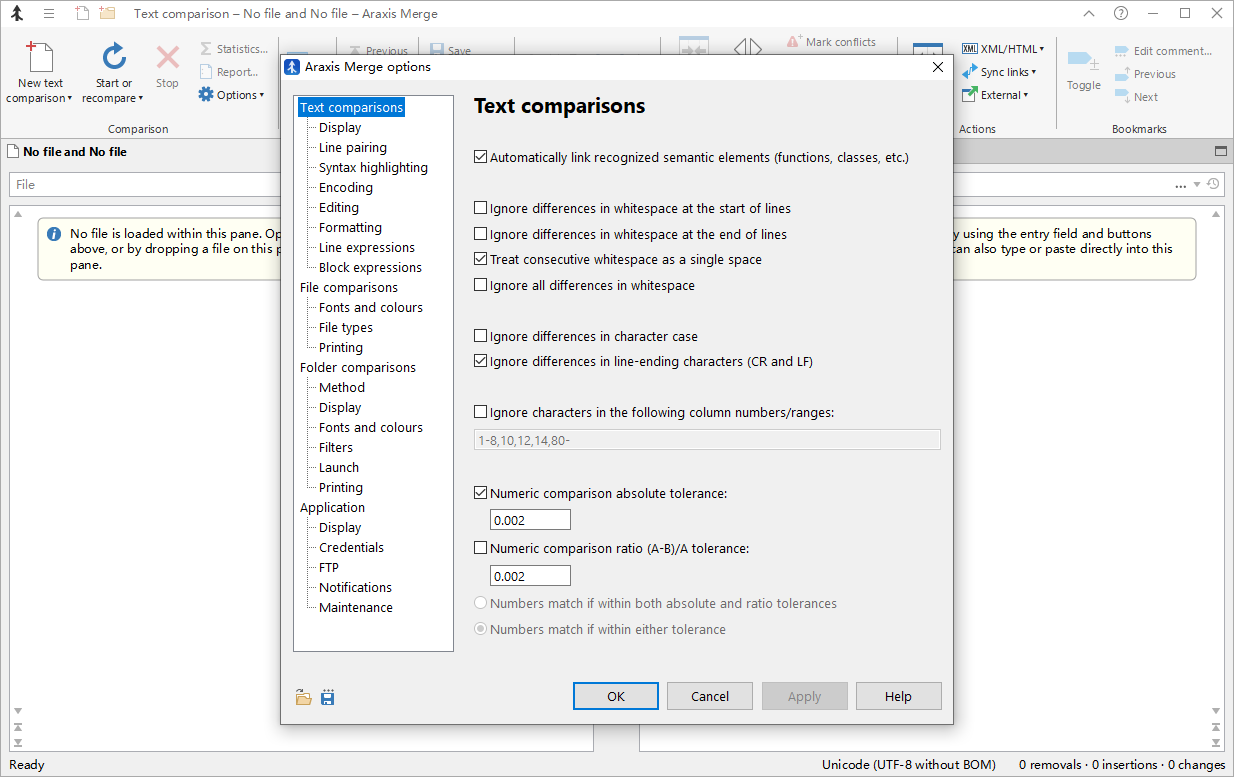Screen dimensions: 1234x777
Task: Open help via the question mark icon
Action: (x=1121, y=14)
